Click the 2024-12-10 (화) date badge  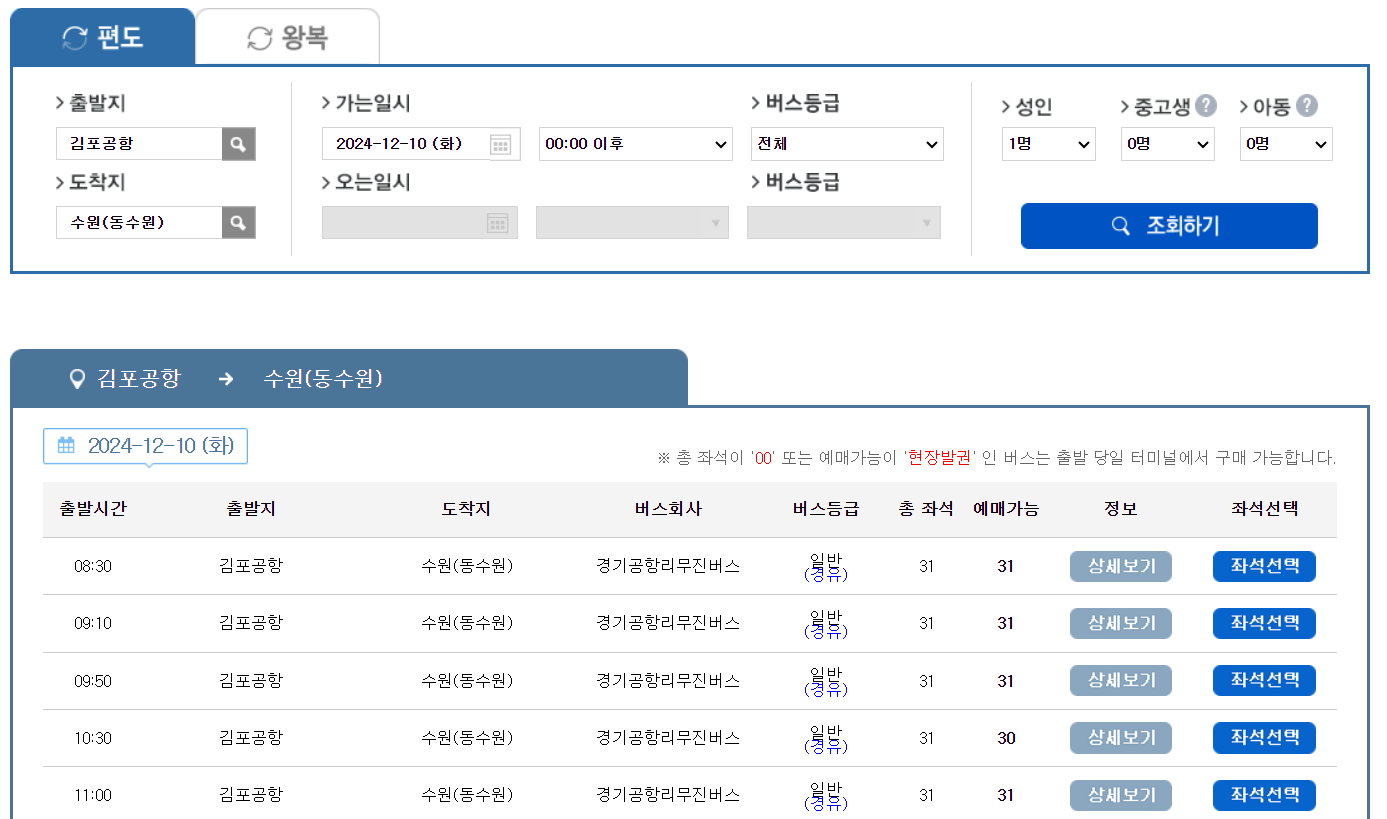point(145,446)
